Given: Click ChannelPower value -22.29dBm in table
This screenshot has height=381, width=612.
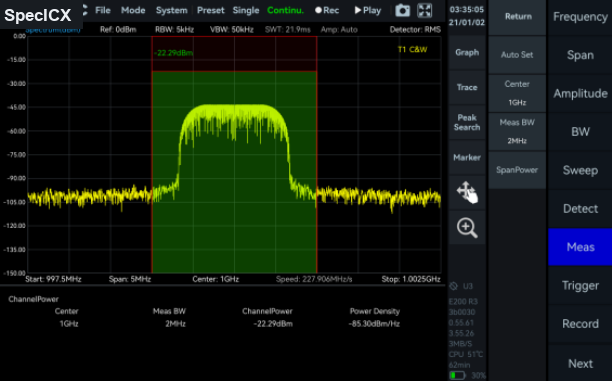Looking at the screenshot, I should click(273, 324).
